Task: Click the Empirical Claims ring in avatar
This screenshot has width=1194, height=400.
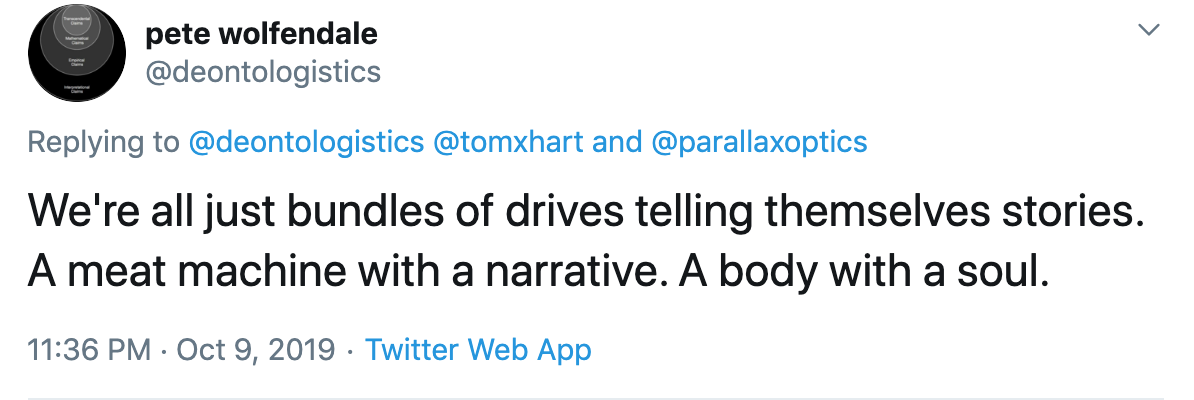Action: click(x=77, y=60)
